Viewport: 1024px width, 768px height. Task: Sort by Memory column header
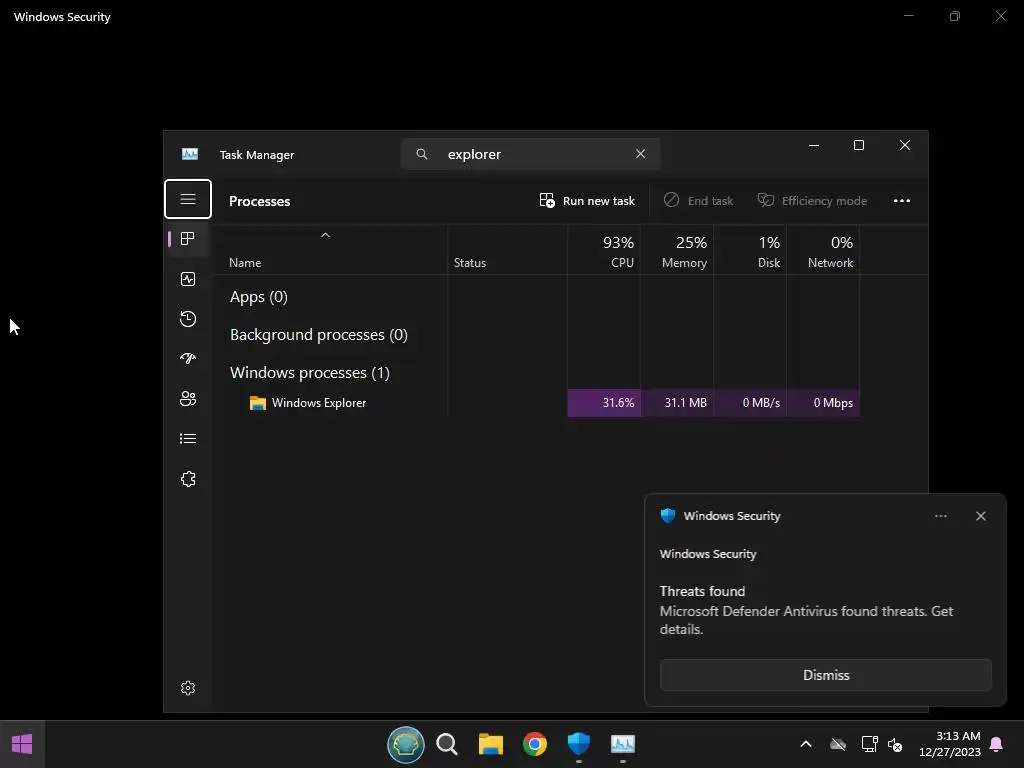coord(677,251)
